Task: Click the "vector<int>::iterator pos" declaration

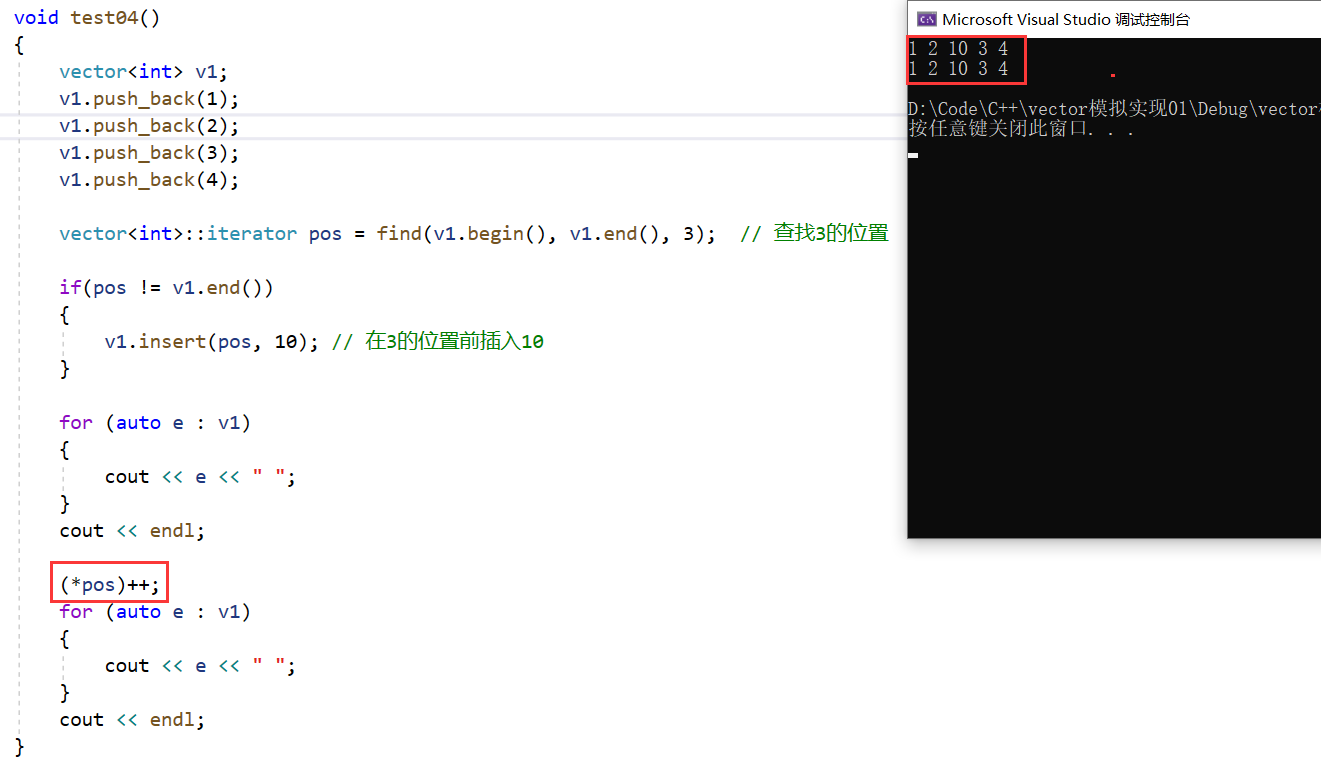Action: click(x=201, y=234)
